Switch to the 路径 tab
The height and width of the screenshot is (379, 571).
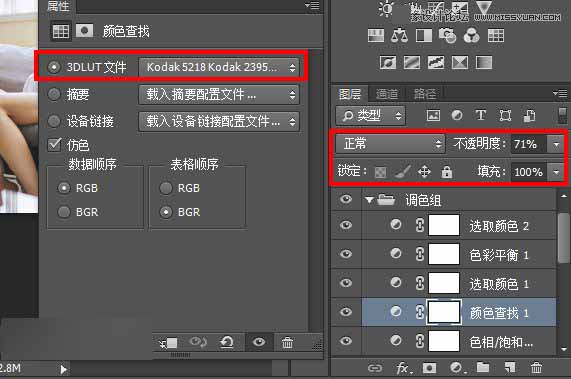point(425,94)
